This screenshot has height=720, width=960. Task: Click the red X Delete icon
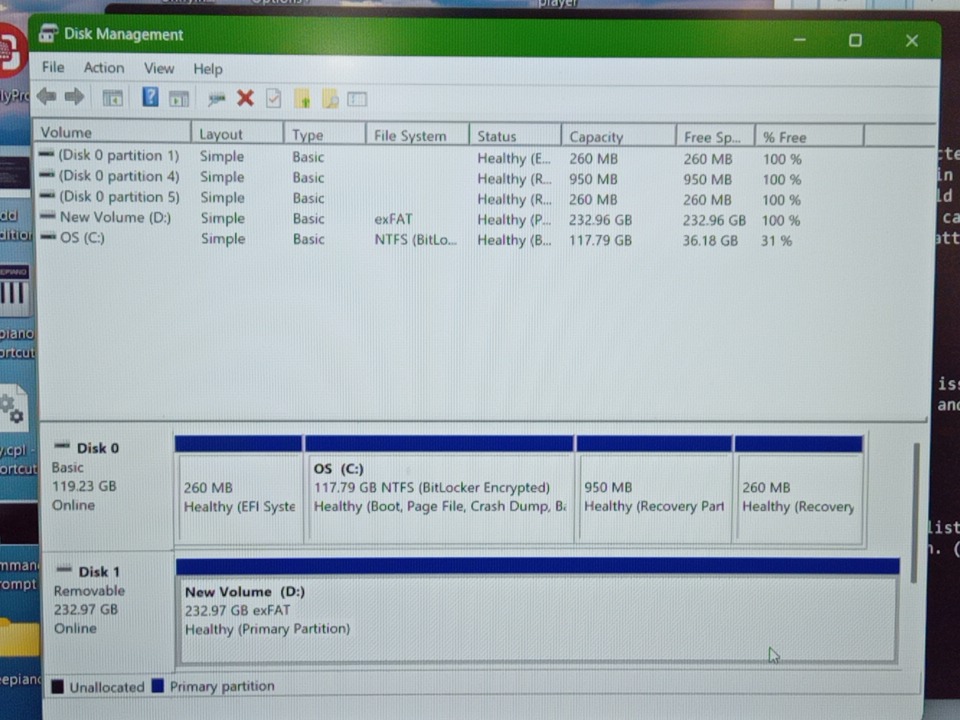point(246,98)
